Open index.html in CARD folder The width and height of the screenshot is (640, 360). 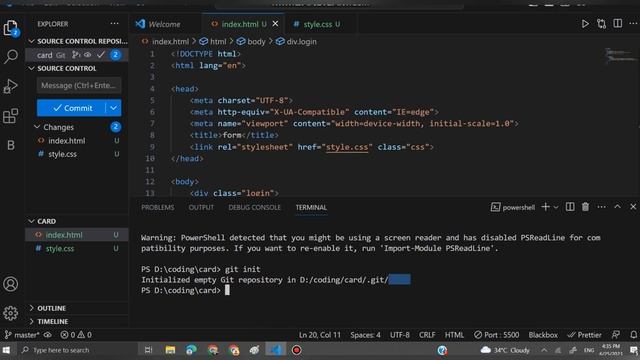[77, 235]
